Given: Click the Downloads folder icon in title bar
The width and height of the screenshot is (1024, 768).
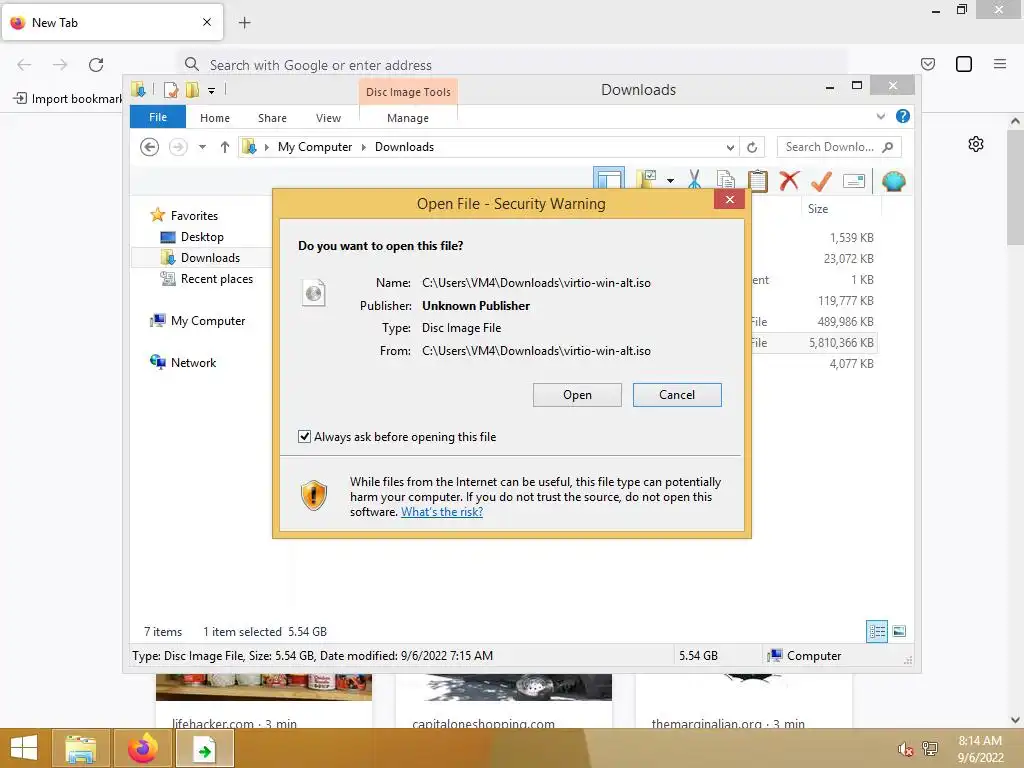Looking at the screenshot, I should [x=138, y=89].
